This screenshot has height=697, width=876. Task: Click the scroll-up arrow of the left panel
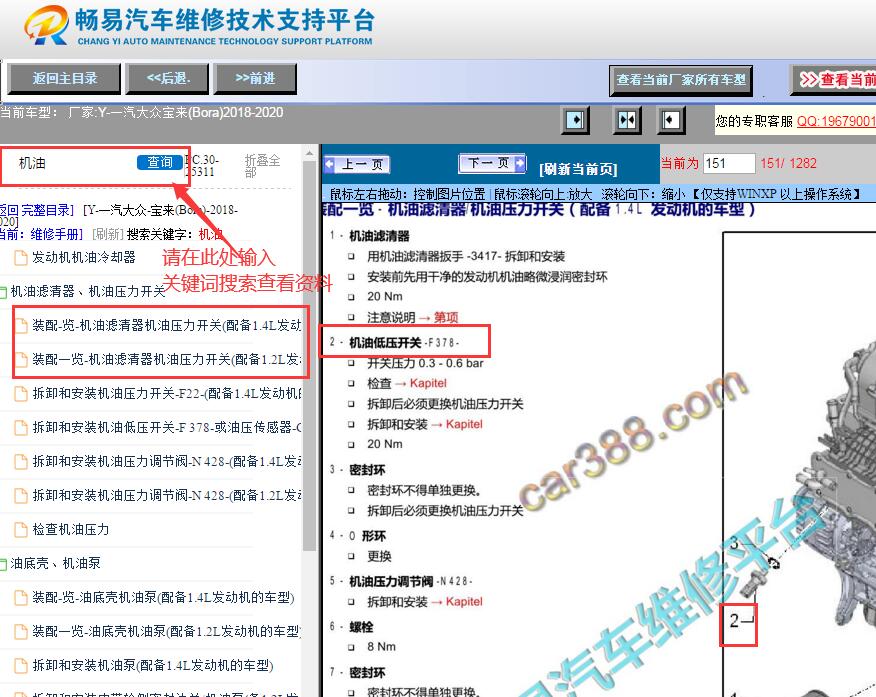click(310, 153)
